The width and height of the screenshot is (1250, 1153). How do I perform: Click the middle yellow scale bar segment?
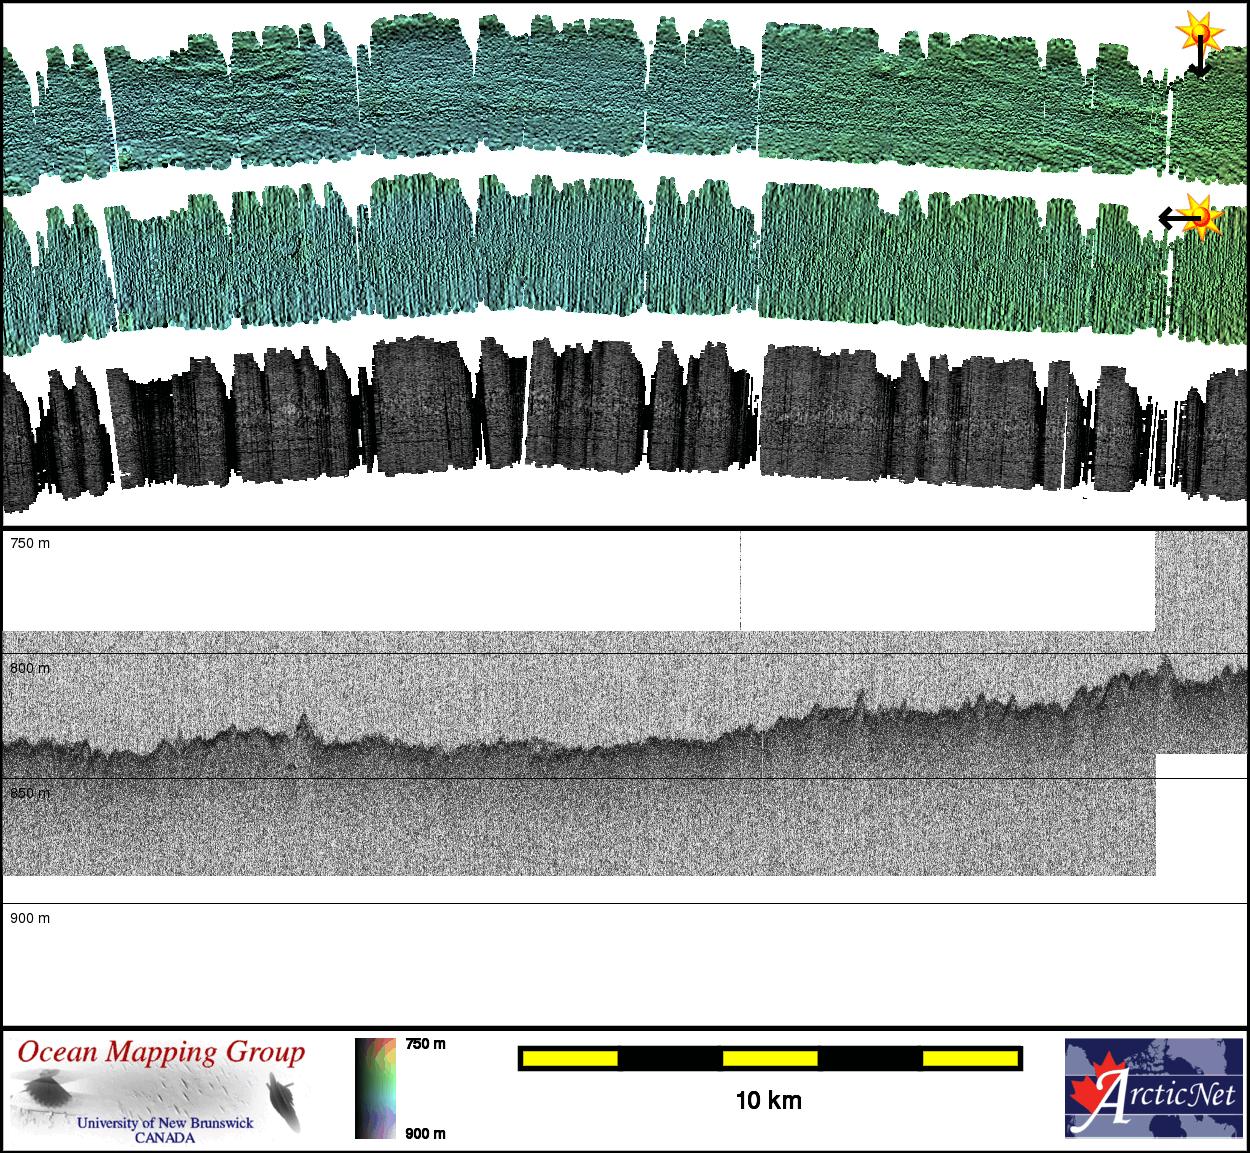point(769,1058)
